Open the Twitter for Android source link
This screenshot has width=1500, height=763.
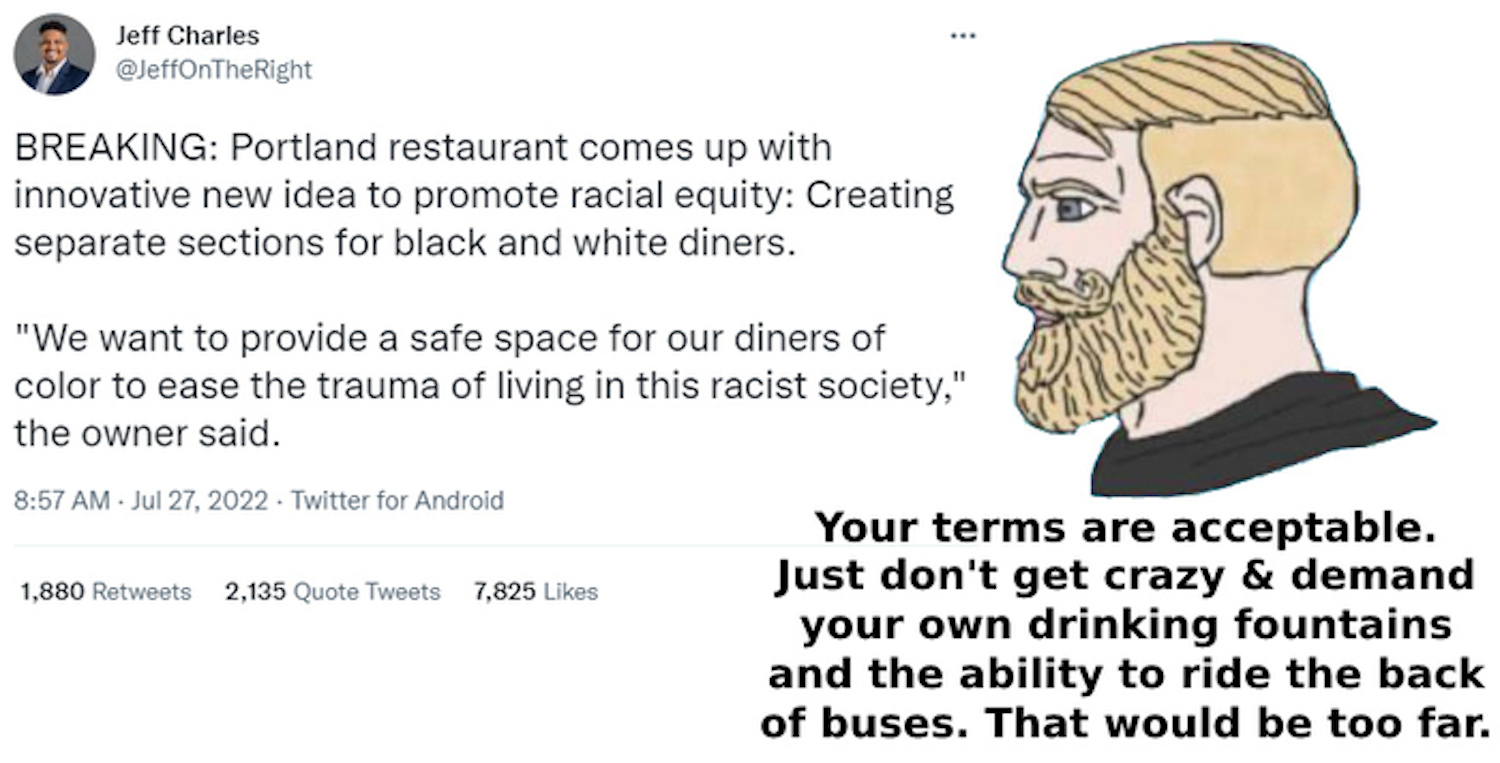click(397, 500)
